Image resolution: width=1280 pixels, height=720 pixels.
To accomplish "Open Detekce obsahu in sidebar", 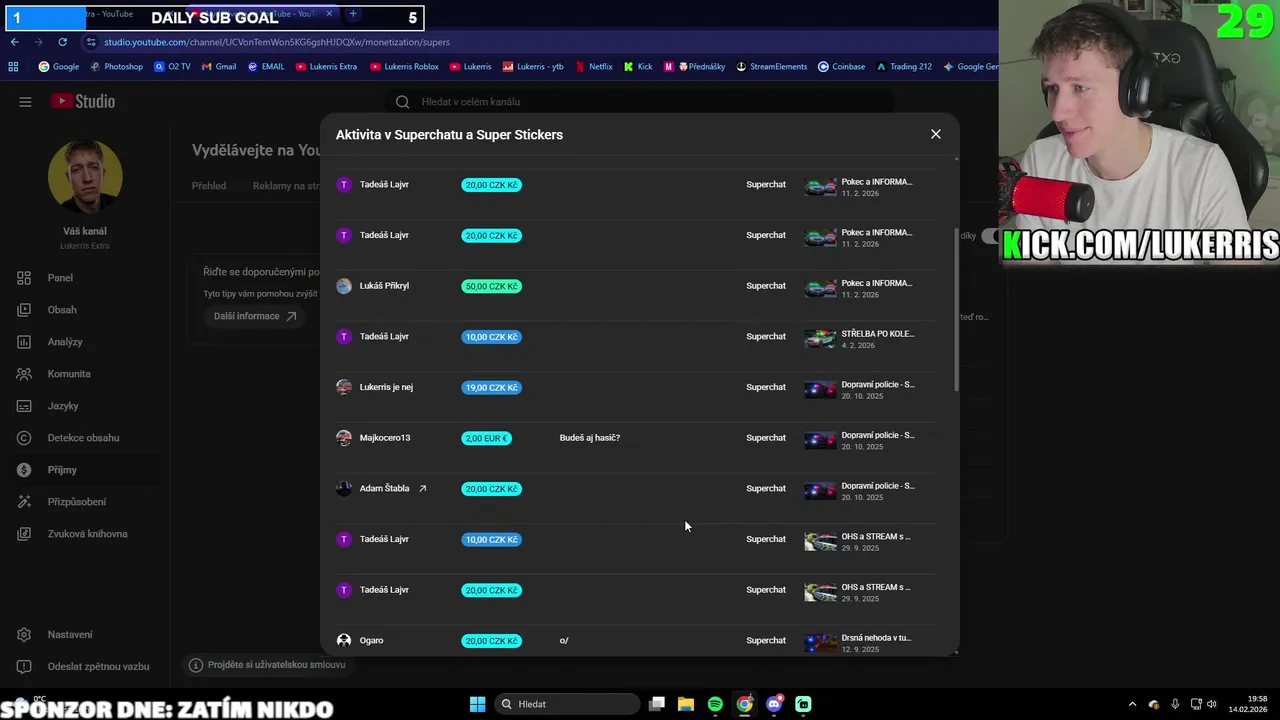I will click(x=83, y=438).
